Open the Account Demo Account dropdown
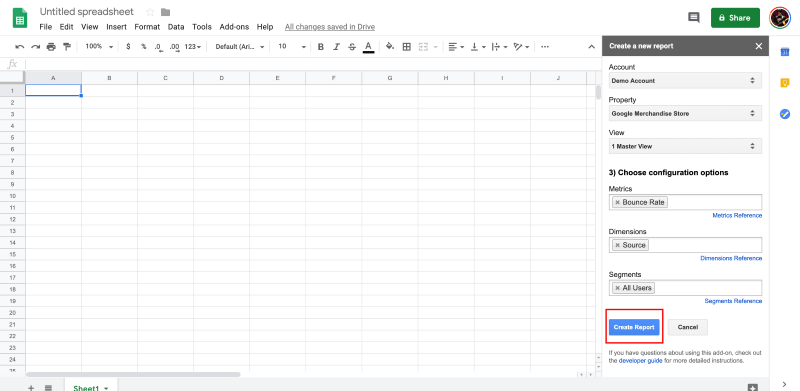Screen dimensions: 800x391 pos(685,81)
